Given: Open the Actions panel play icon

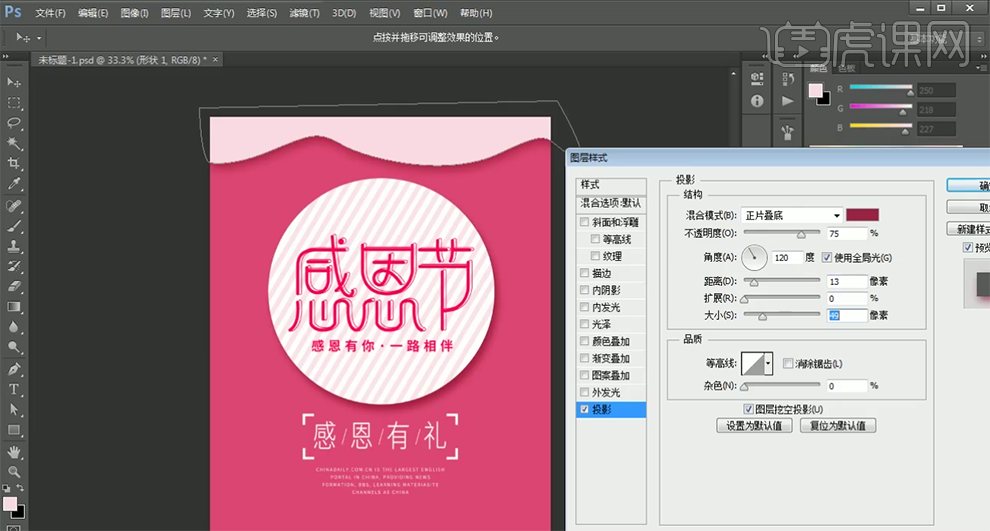Looking at the screenshot, I should click(x=788, y=101).
